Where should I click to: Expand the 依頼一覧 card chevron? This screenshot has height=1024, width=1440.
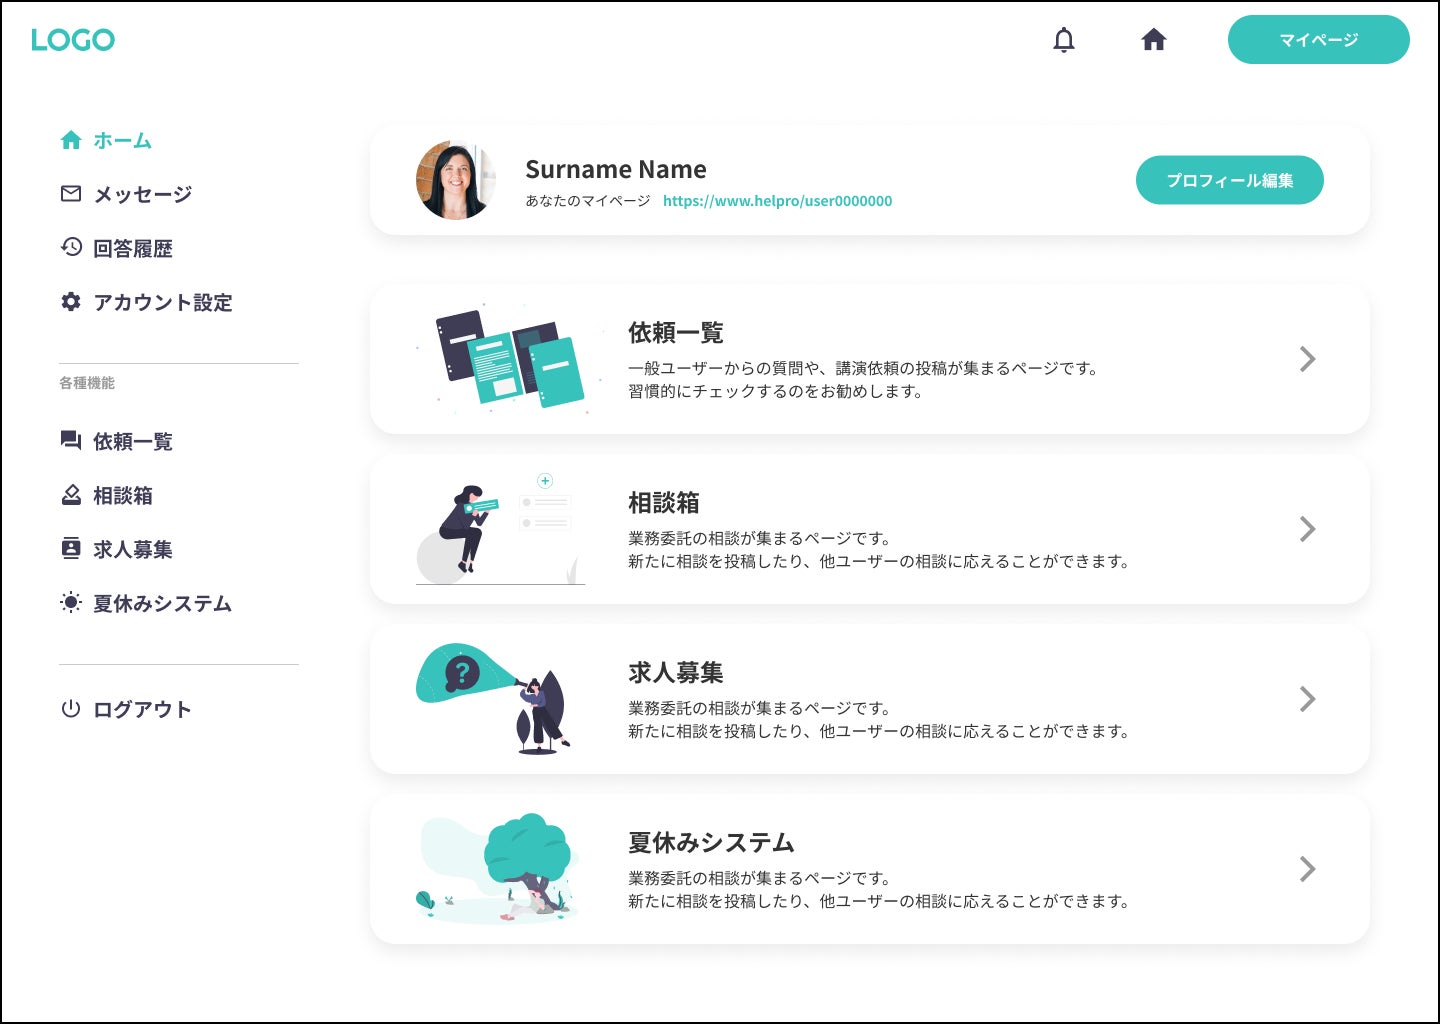1307,359
